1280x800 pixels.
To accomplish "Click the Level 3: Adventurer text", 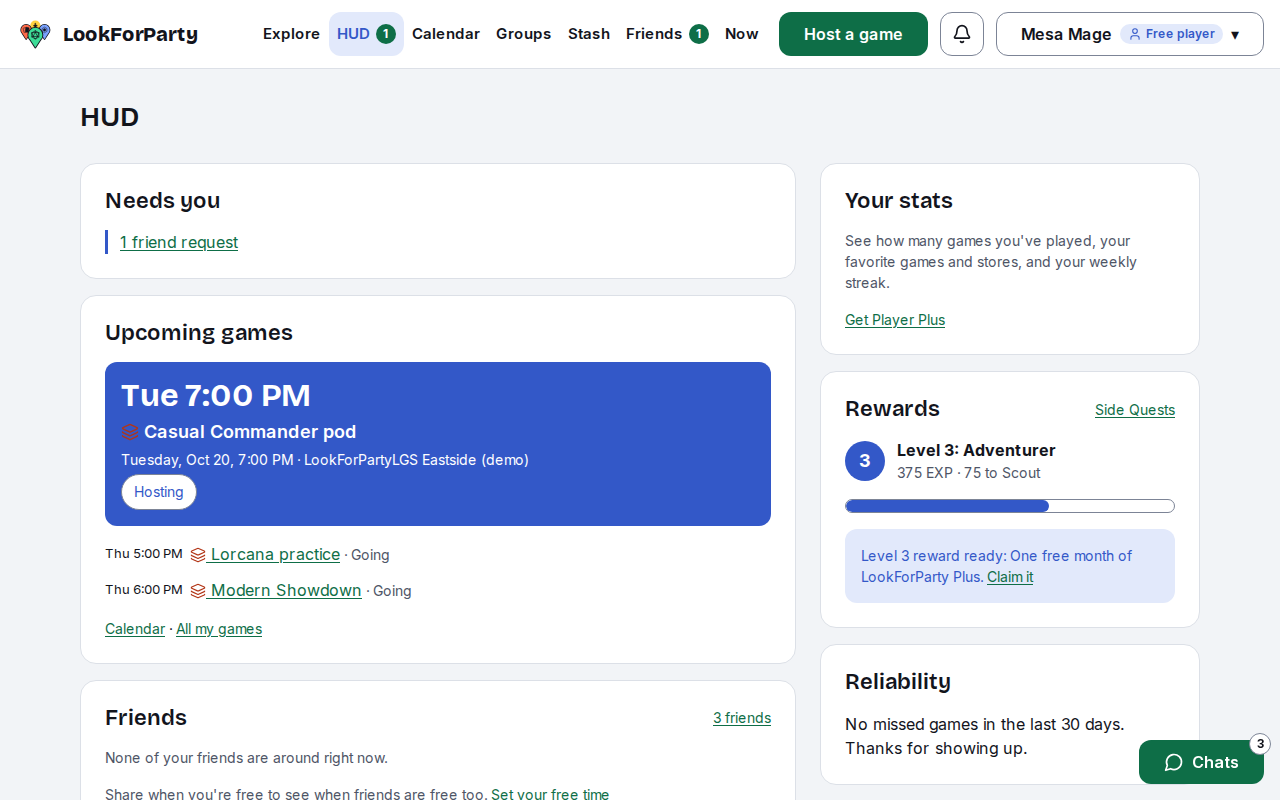I will tap(976, 450).
